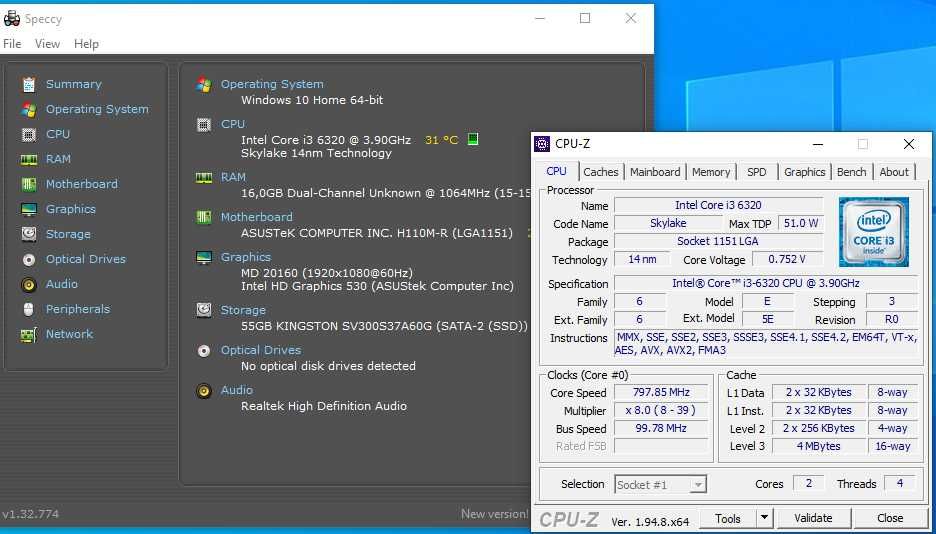The width and height of the screenshot is (936, 534).
Task: Open the Graphics heading link in Speccy summary
Action: [246, 257]
